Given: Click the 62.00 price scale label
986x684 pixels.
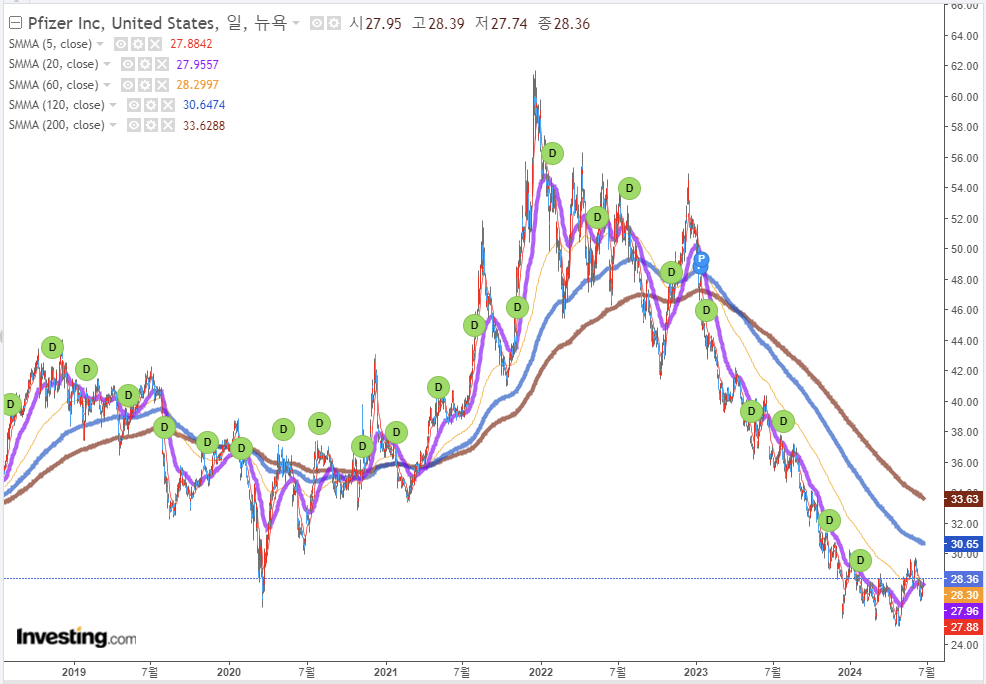Looking at the screenshot, I should click(965, 66).
